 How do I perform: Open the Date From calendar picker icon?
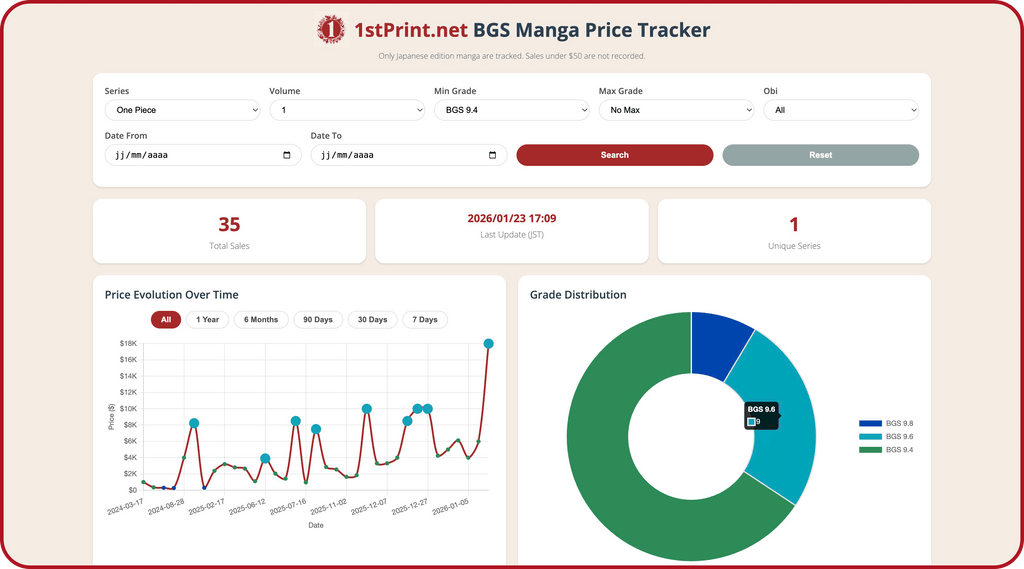click(287, 155)
